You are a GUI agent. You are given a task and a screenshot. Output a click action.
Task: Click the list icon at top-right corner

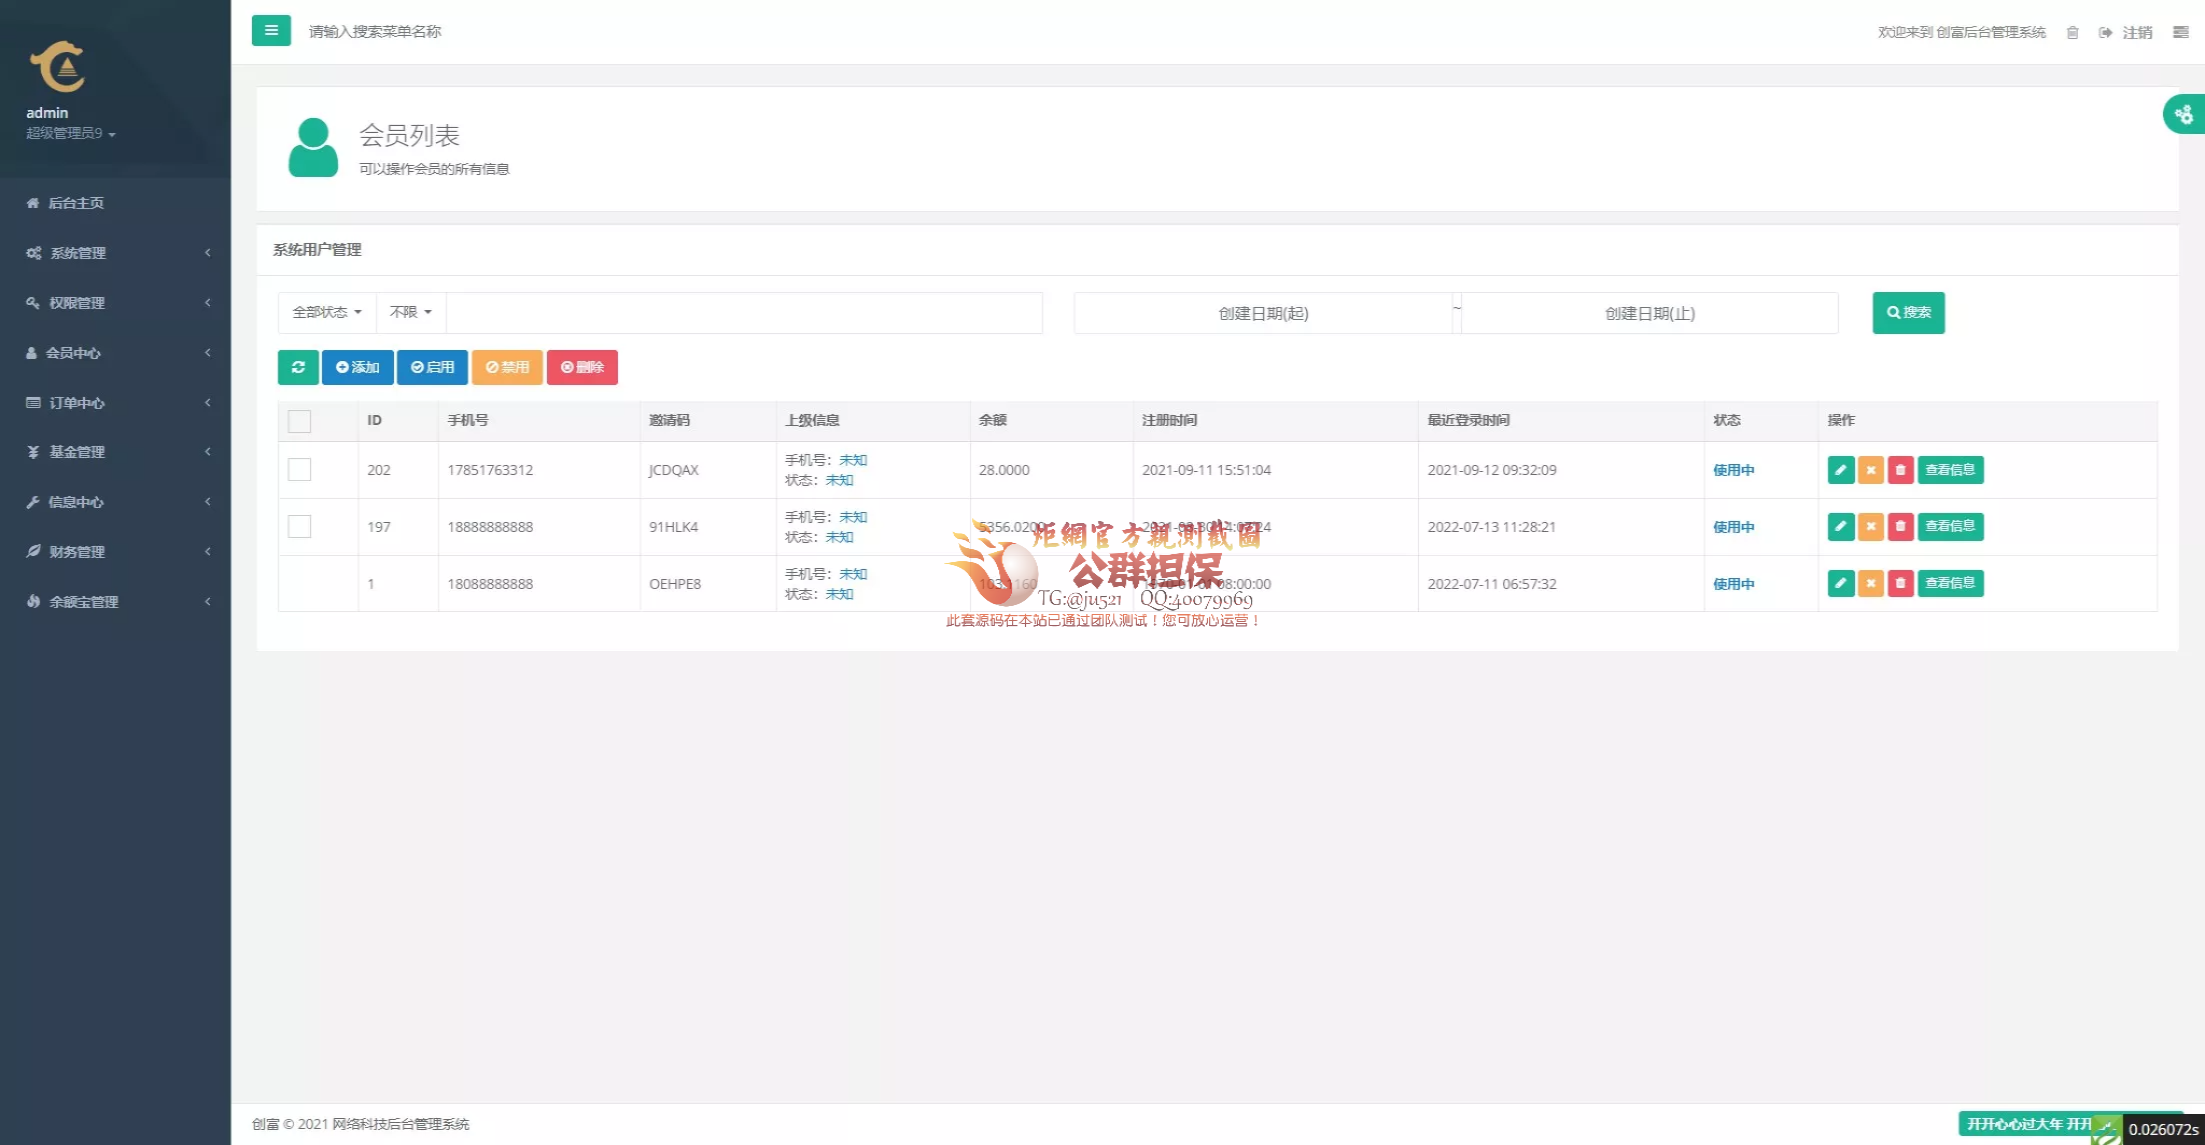tap(2181, 32)
